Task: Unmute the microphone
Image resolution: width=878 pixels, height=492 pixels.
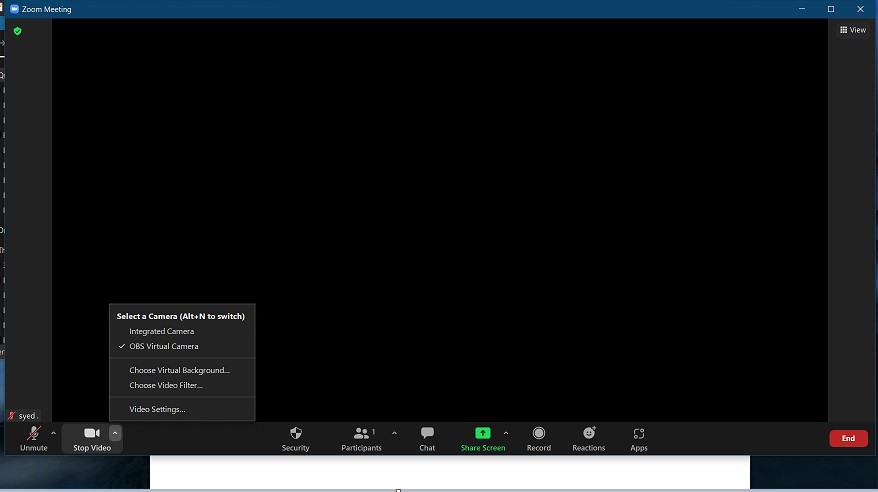Action: 34,438
